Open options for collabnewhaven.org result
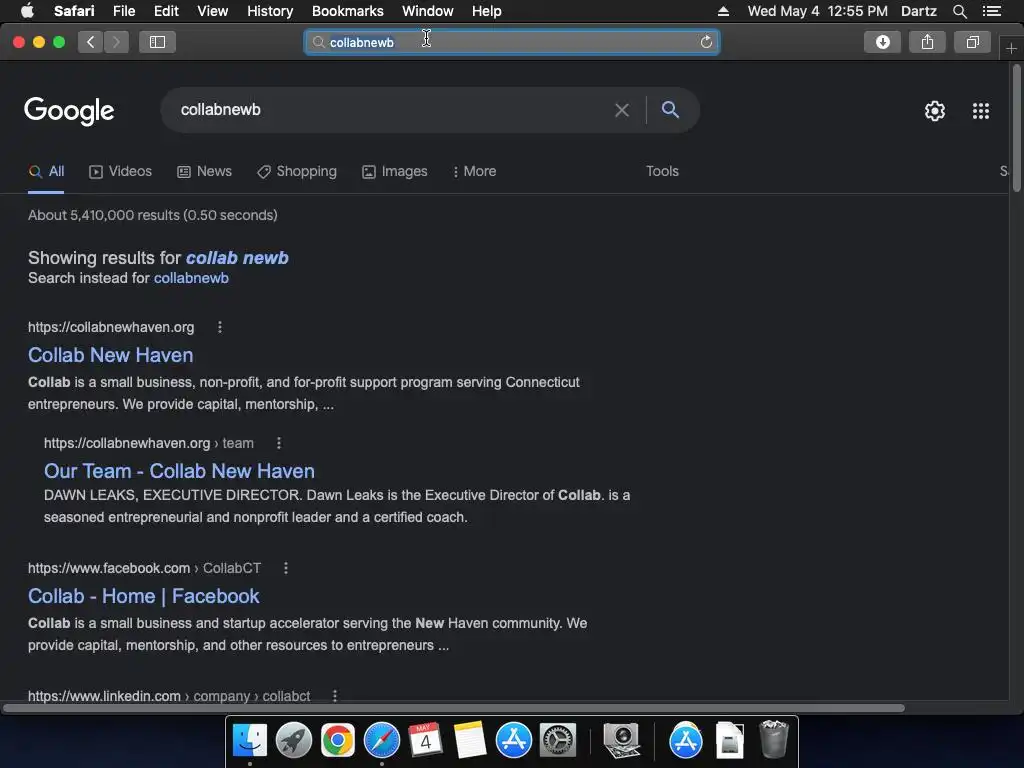1024x768 pixels. 220,327
